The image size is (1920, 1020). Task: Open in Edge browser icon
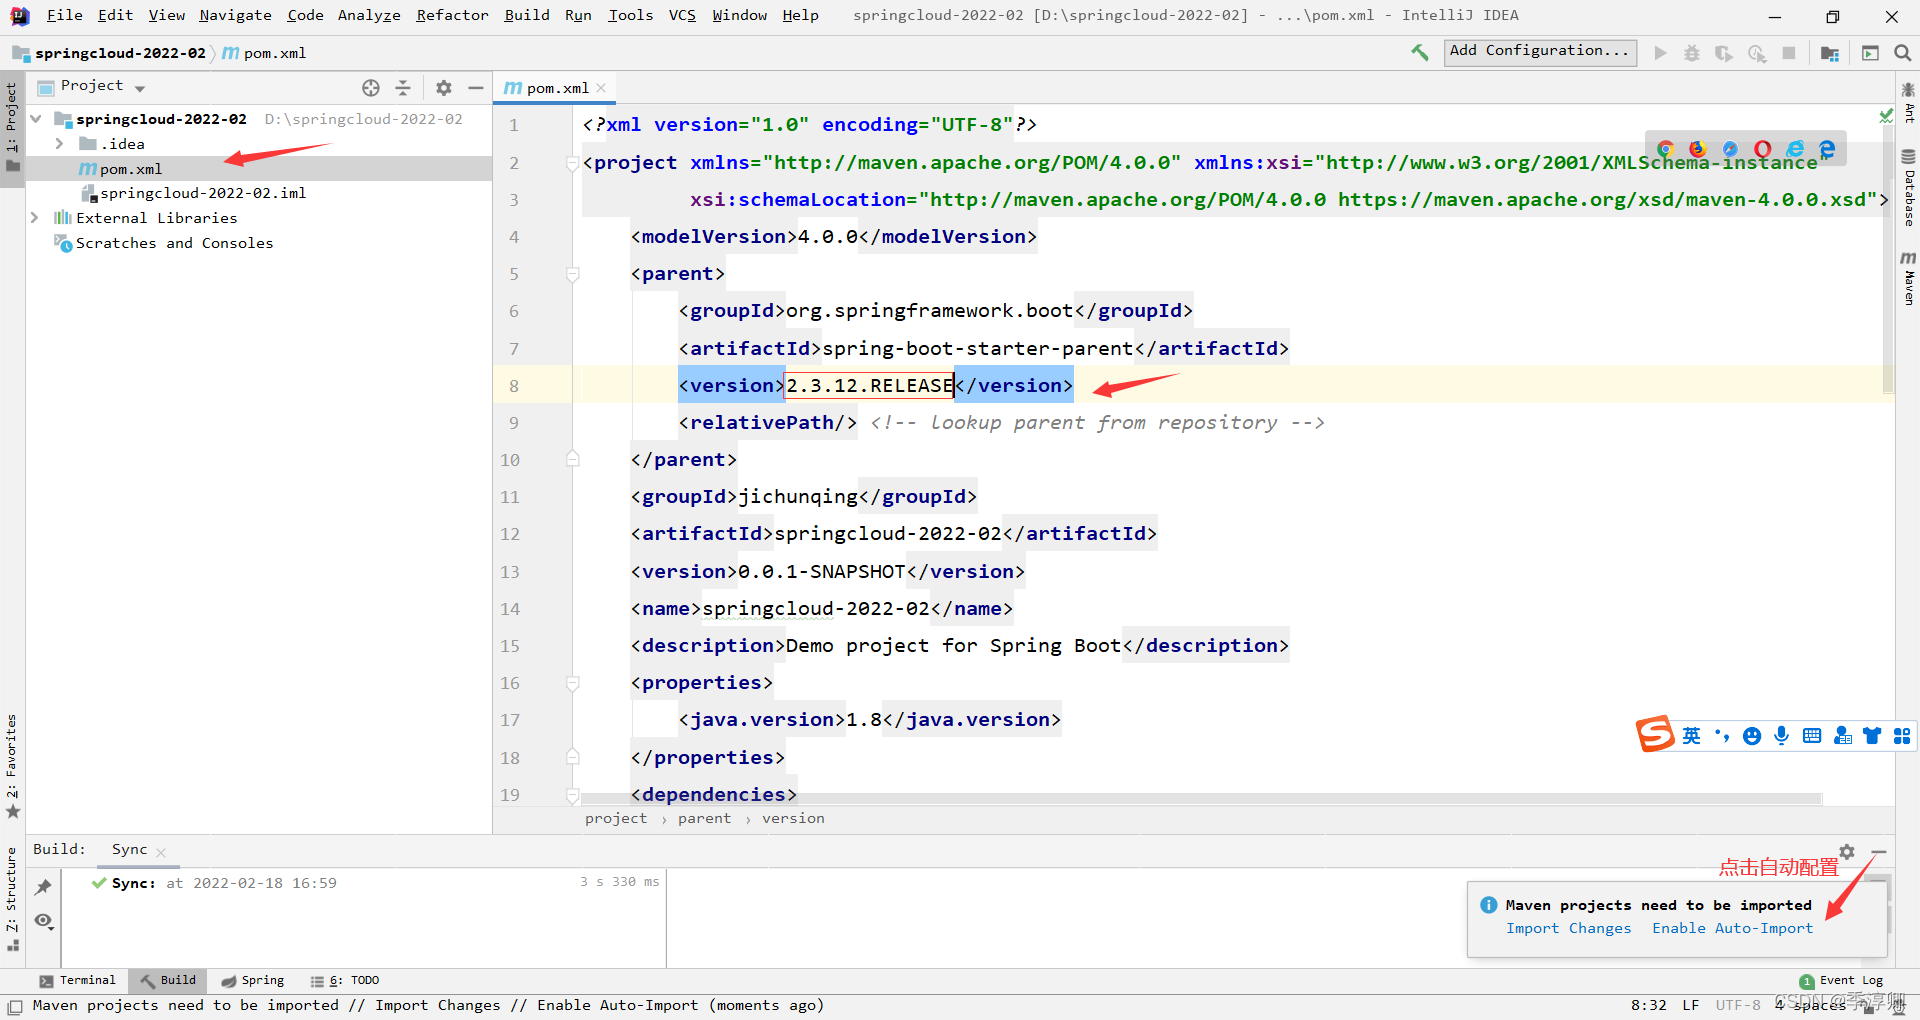coord(1827,149)
